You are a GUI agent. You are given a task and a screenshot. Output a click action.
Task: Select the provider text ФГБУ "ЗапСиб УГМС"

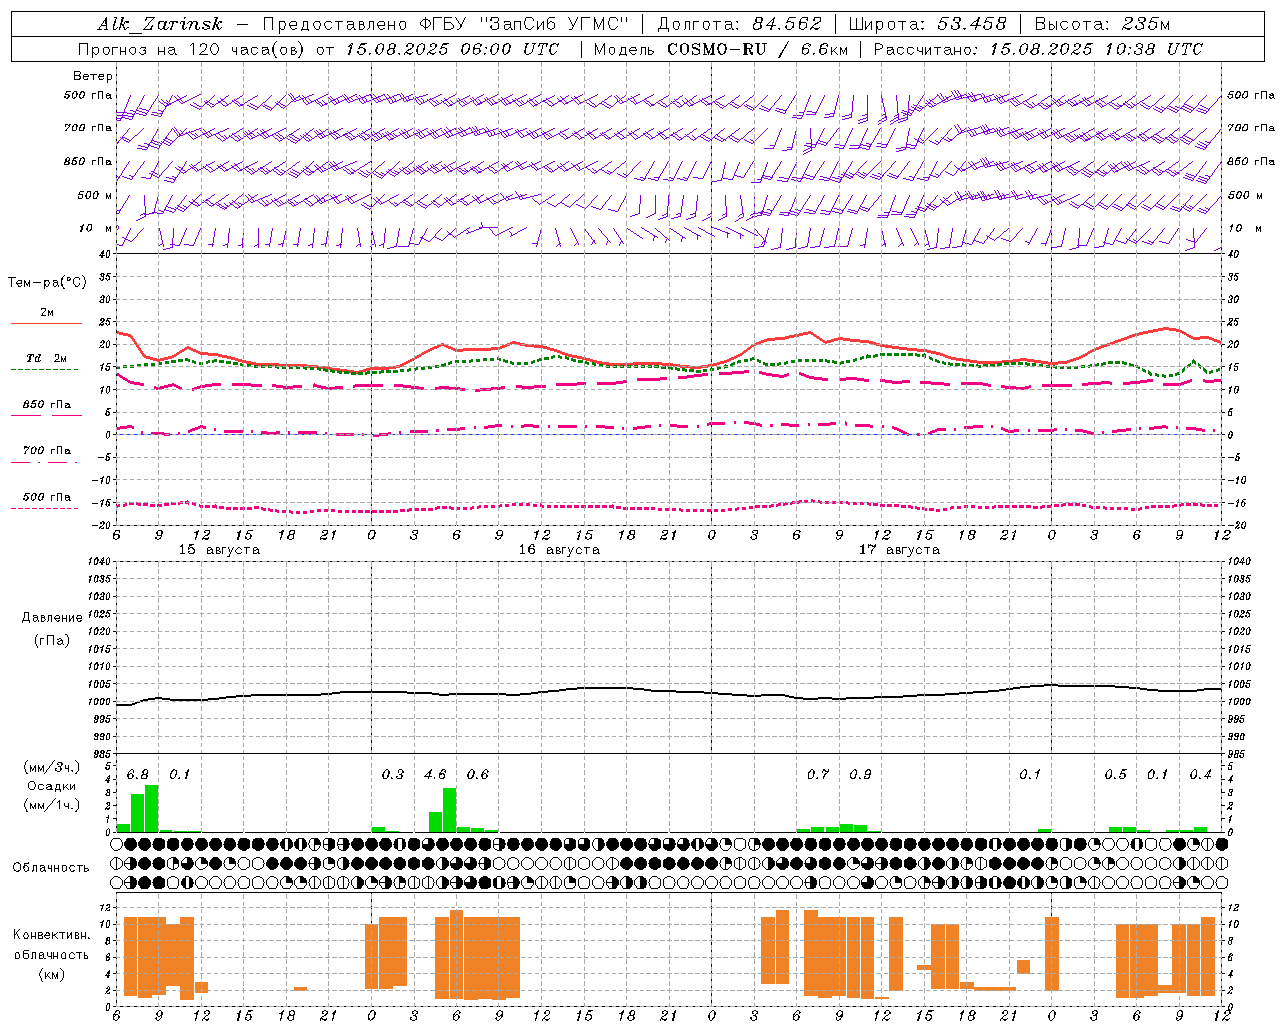tap(525, 24)
